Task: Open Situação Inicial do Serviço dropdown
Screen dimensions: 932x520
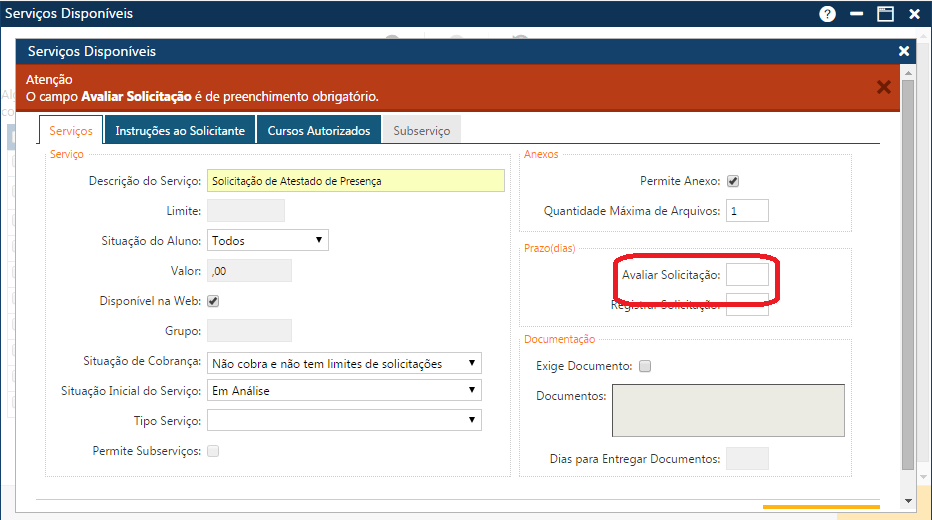Action: coord(344,391)
